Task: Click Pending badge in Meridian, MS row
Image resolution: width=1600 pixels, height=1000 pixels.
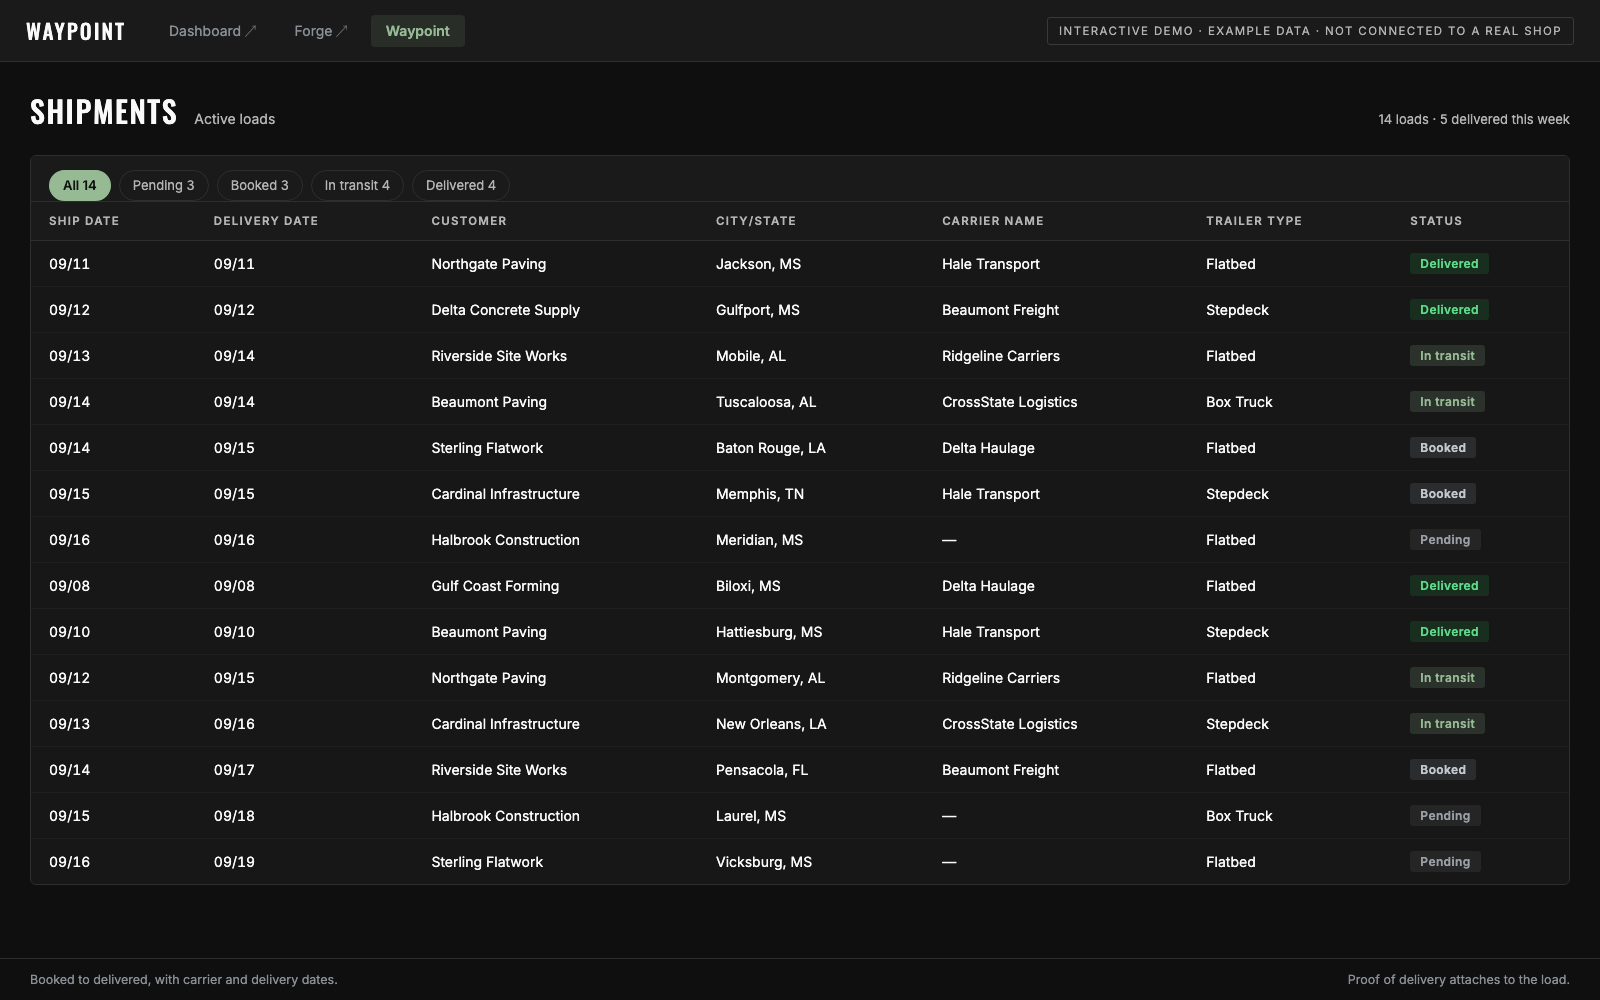Action: pos(1445,540)
